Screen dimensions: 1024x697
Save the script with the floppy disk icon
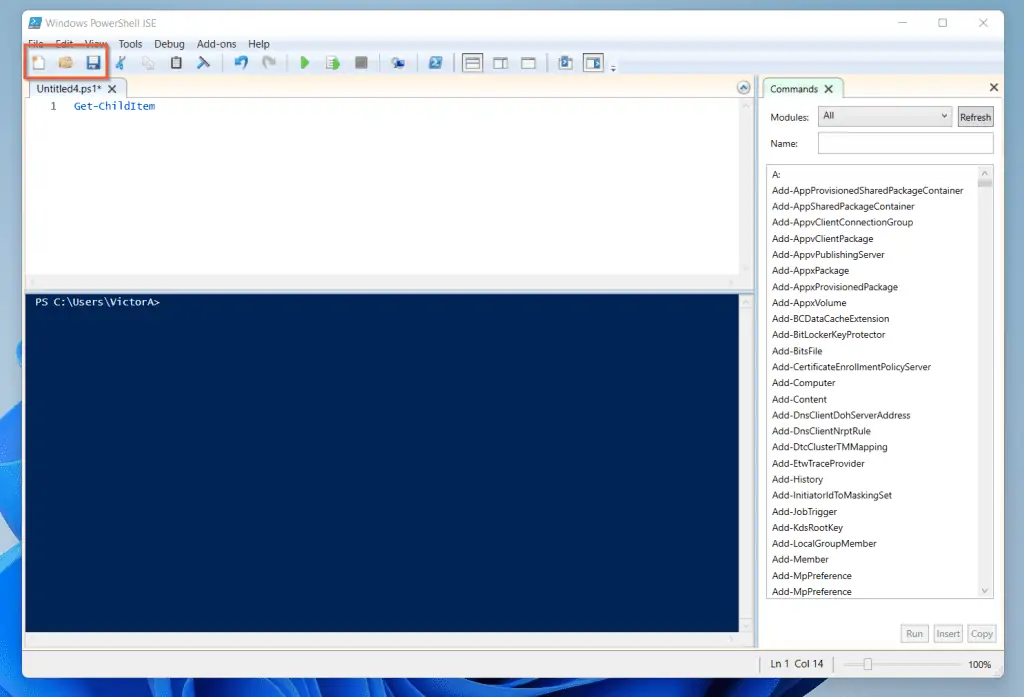click(x=93, y=63)
